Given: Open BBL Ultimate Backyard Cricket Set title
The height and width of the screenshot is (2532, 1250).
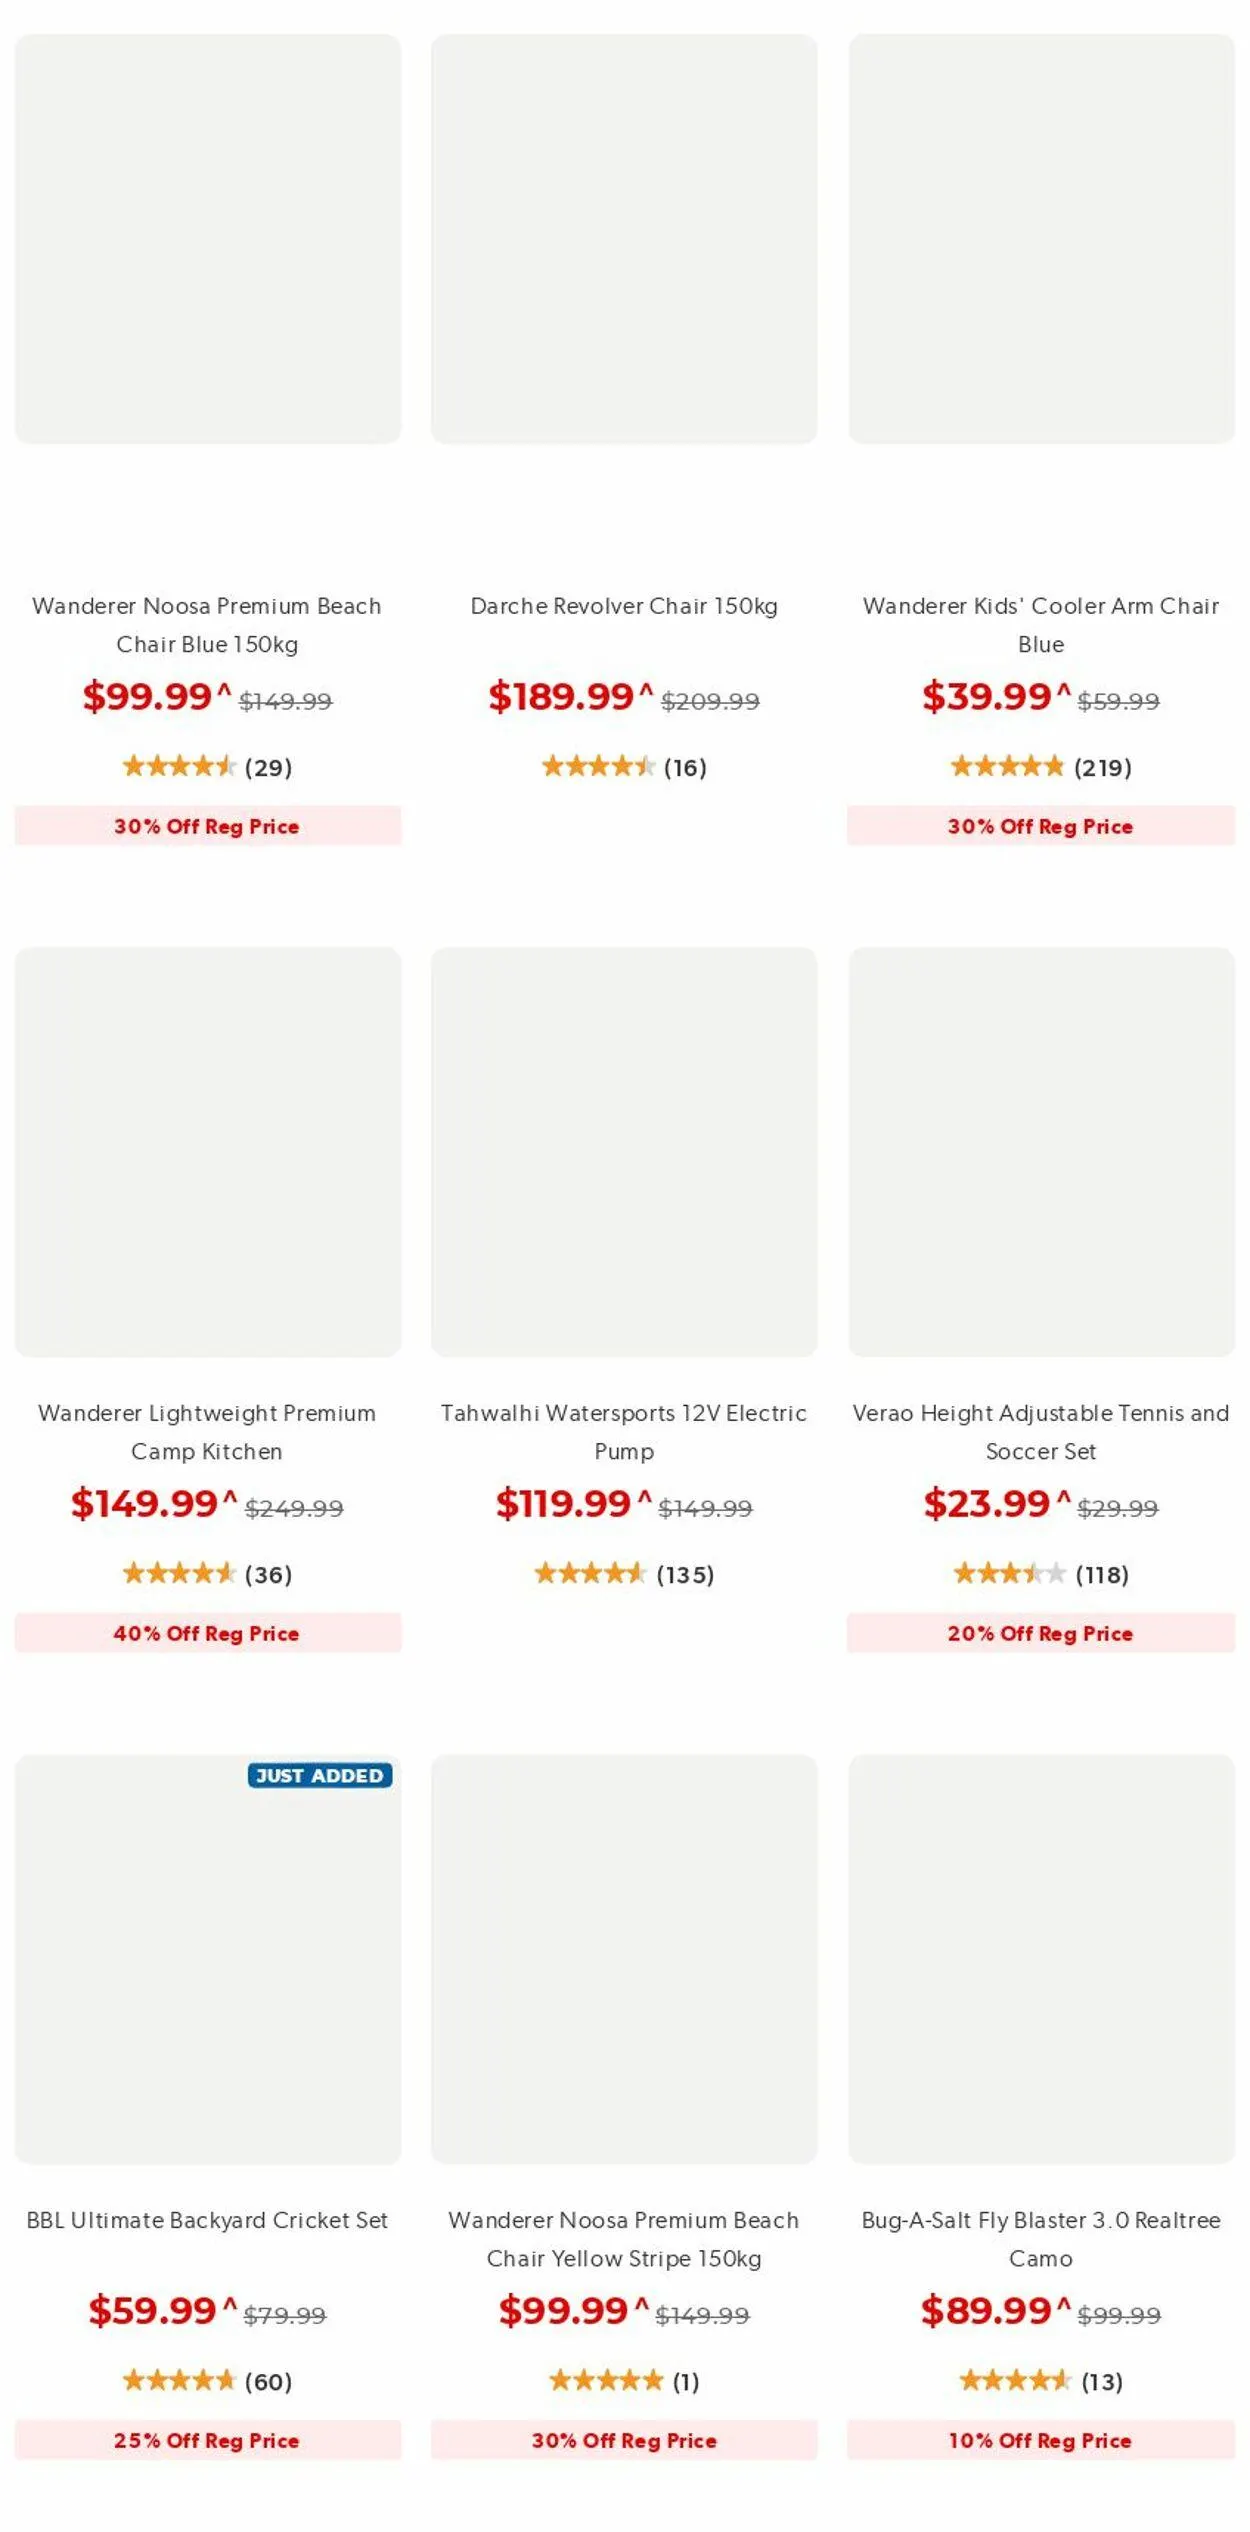Looking at the screenshot, I should coord(207,2220).
